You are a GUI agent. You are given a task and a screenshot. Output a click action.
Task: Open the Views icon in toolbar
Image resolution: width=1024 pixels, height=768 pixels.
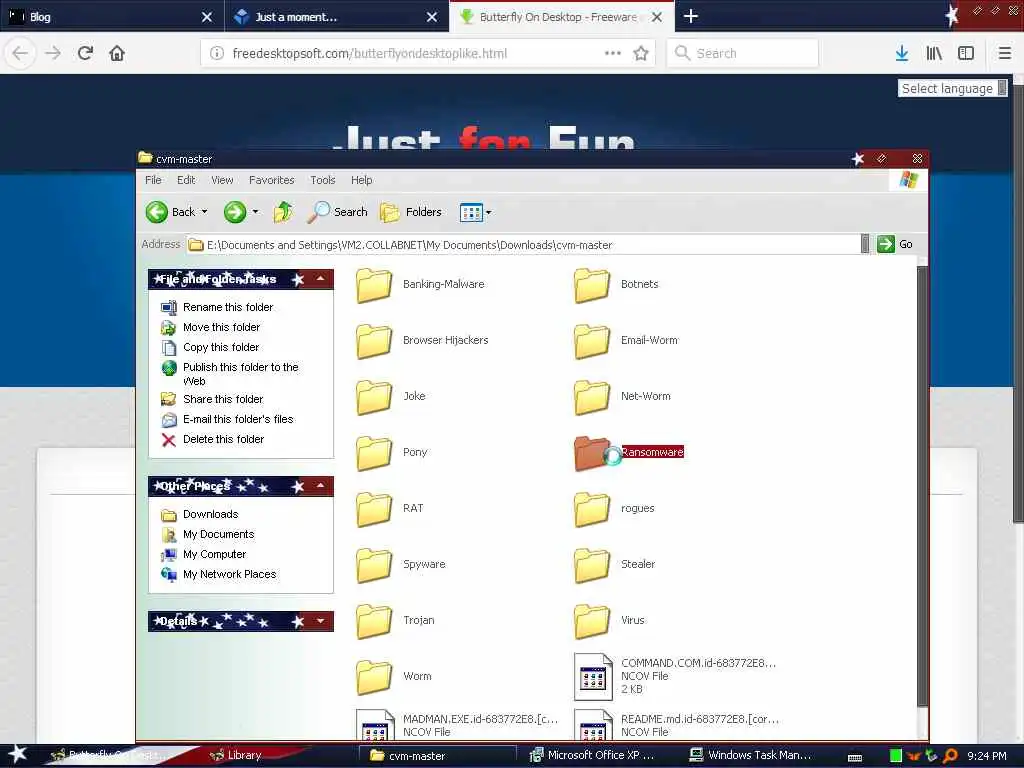tap(471, 212)
